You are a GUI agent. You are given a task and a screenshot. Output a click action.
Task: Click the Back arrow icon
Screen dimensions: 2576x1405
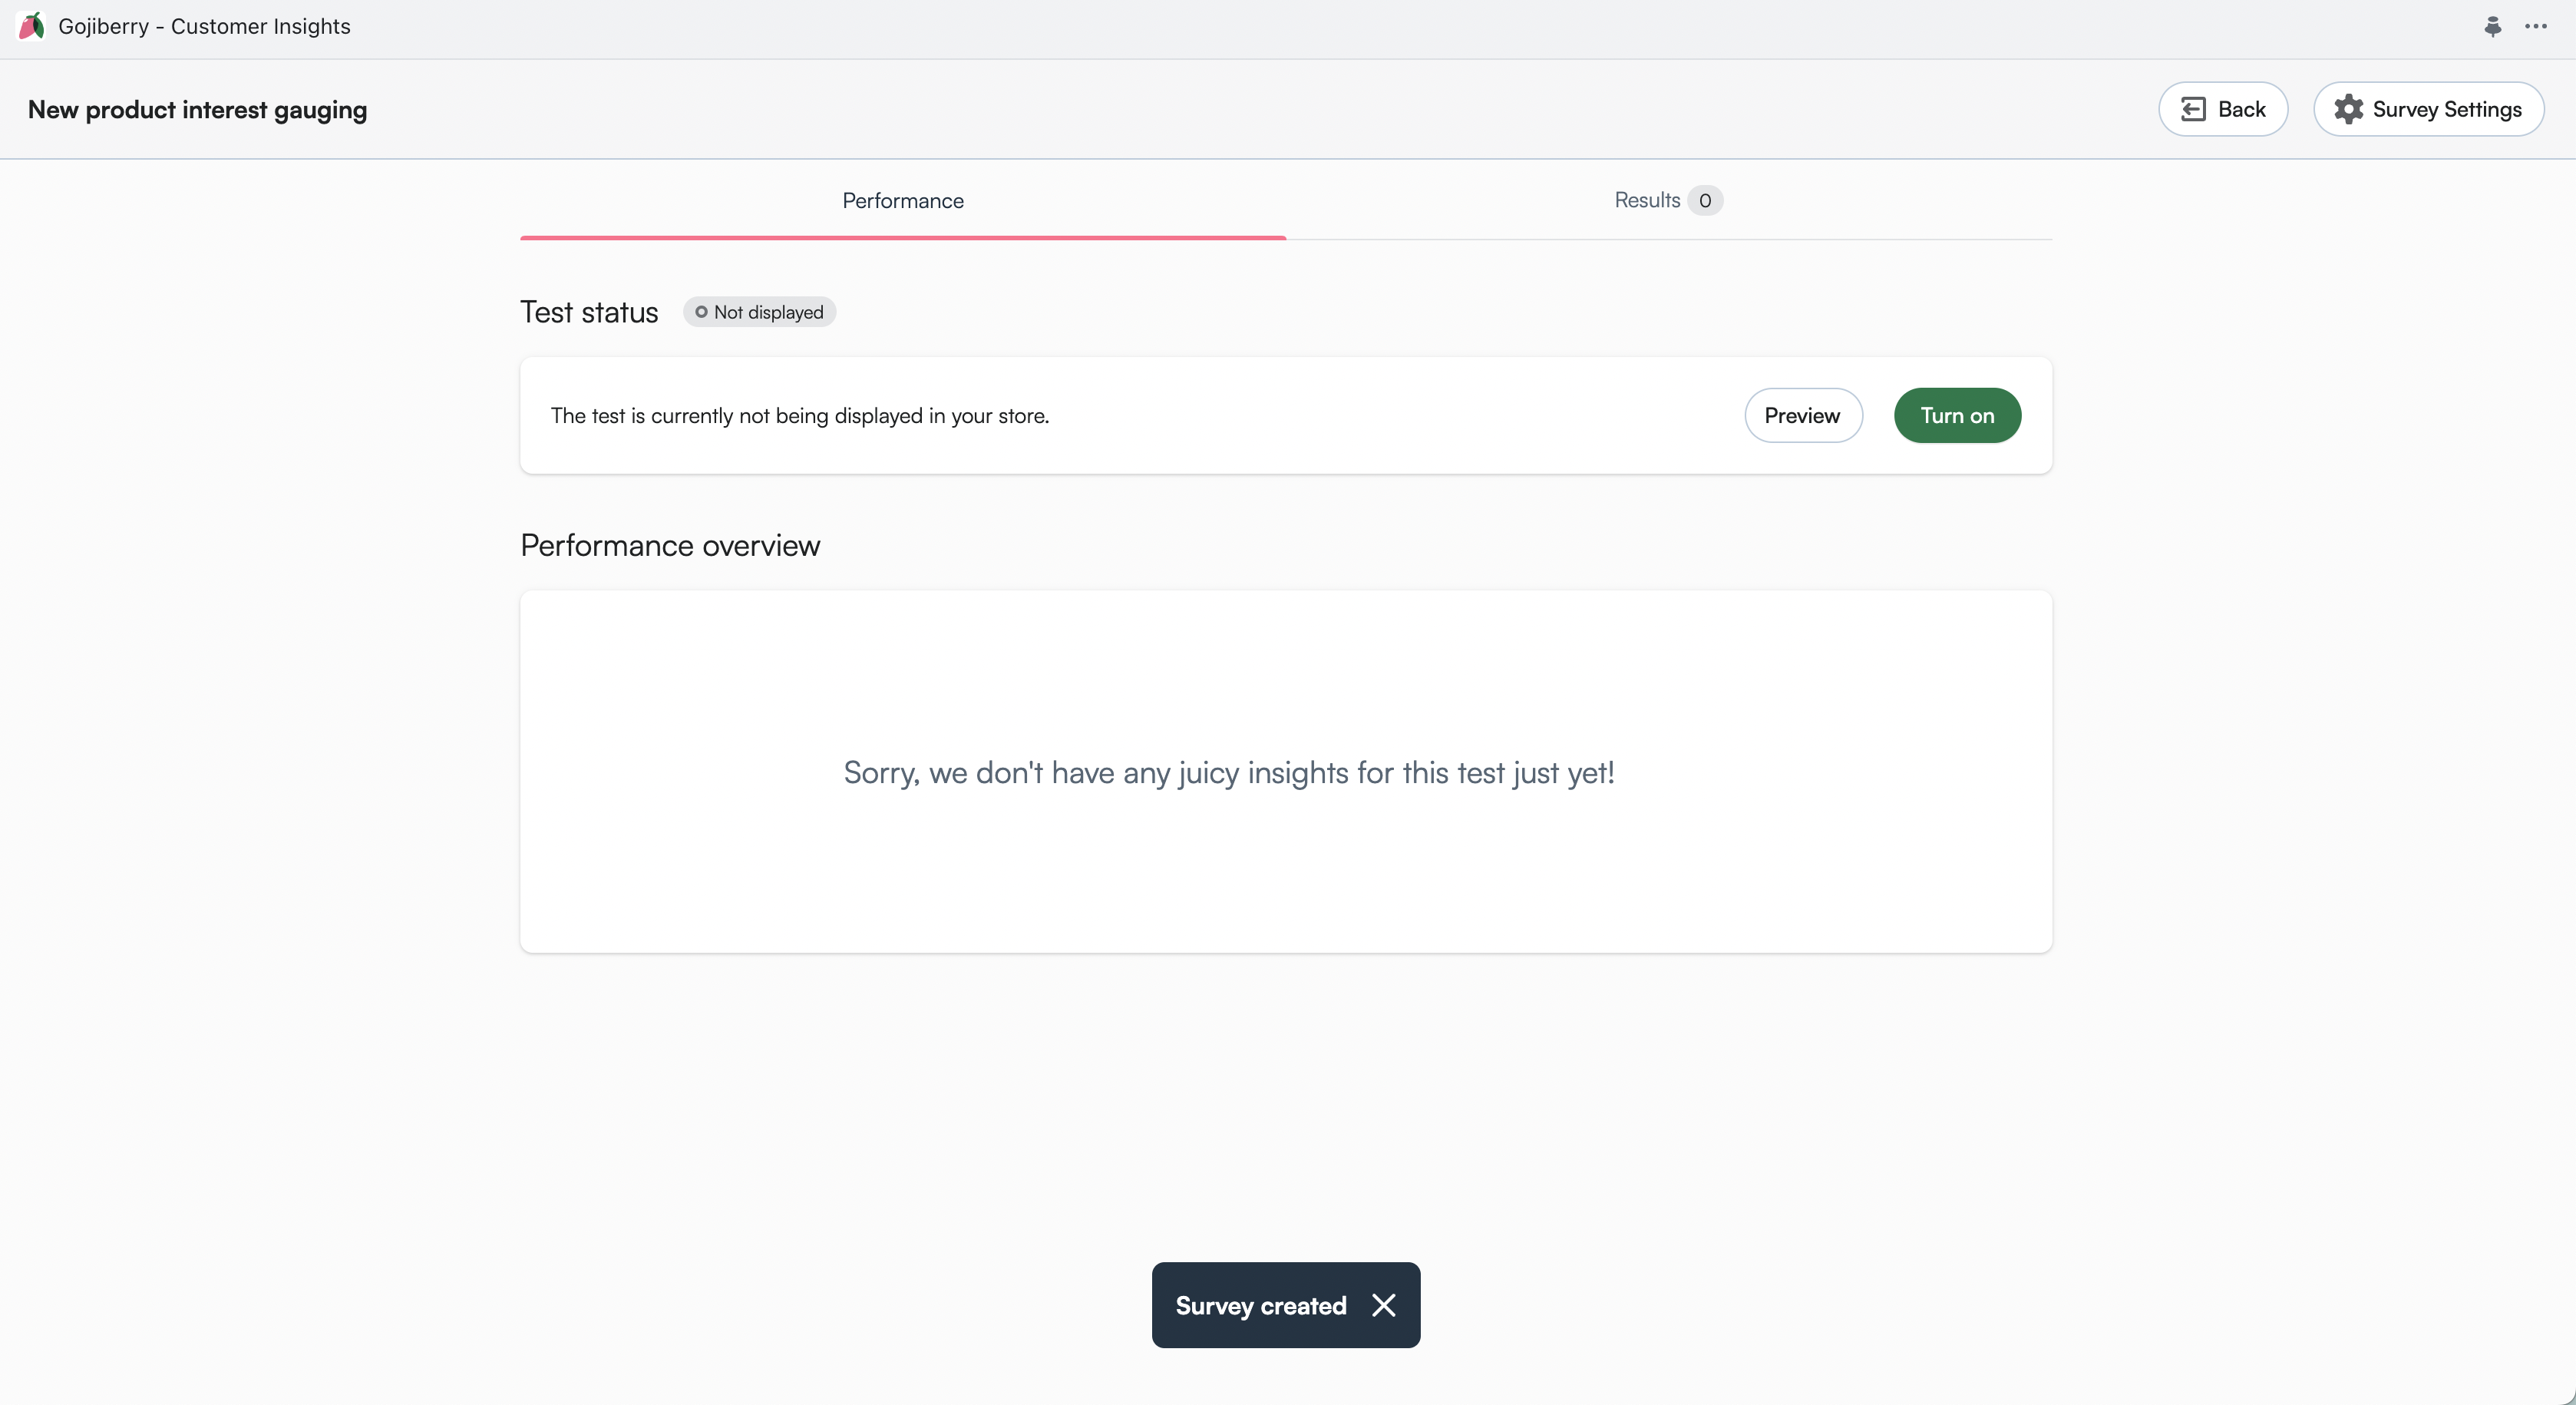click(2192, 109)
